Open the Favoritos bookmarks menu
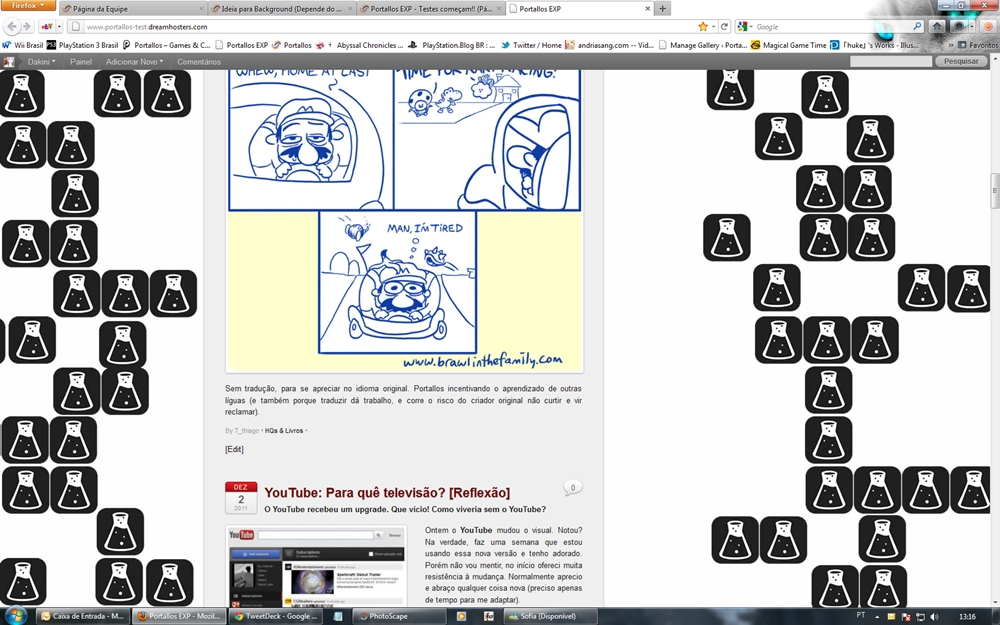1000x625 pixels. coord(978,45)
